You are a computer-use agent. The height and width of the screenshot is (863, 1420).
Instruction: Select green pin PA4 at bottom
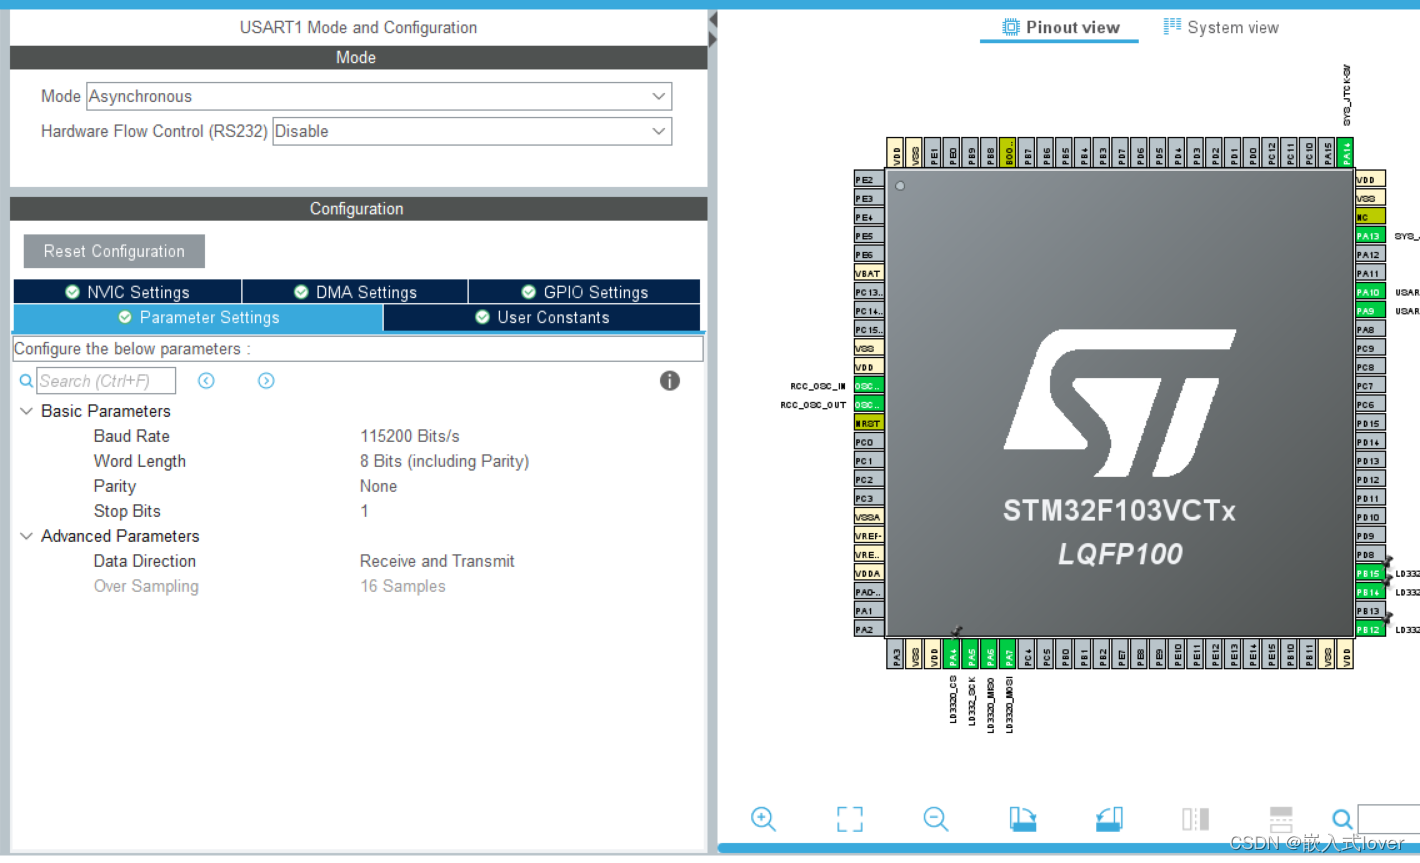(x=952, y=654)
